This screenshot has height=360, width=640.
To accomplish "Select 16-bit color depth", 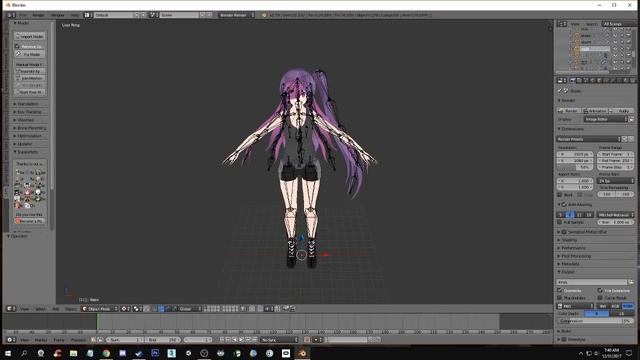I will point(622,313).
